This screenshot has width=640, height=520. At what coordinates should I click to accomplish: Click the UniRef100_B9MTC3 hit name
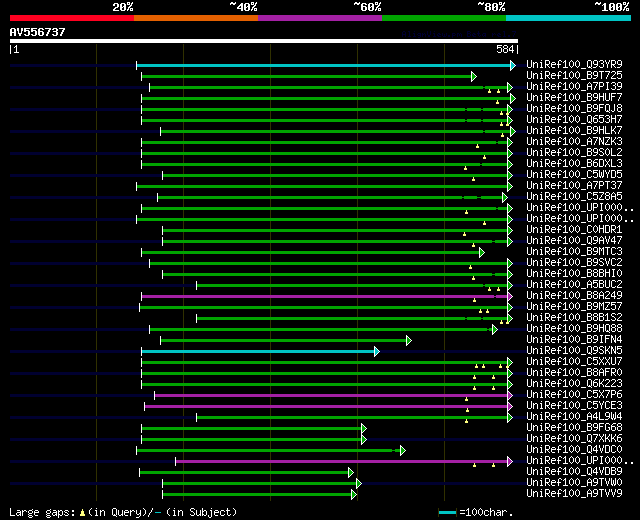574,252
